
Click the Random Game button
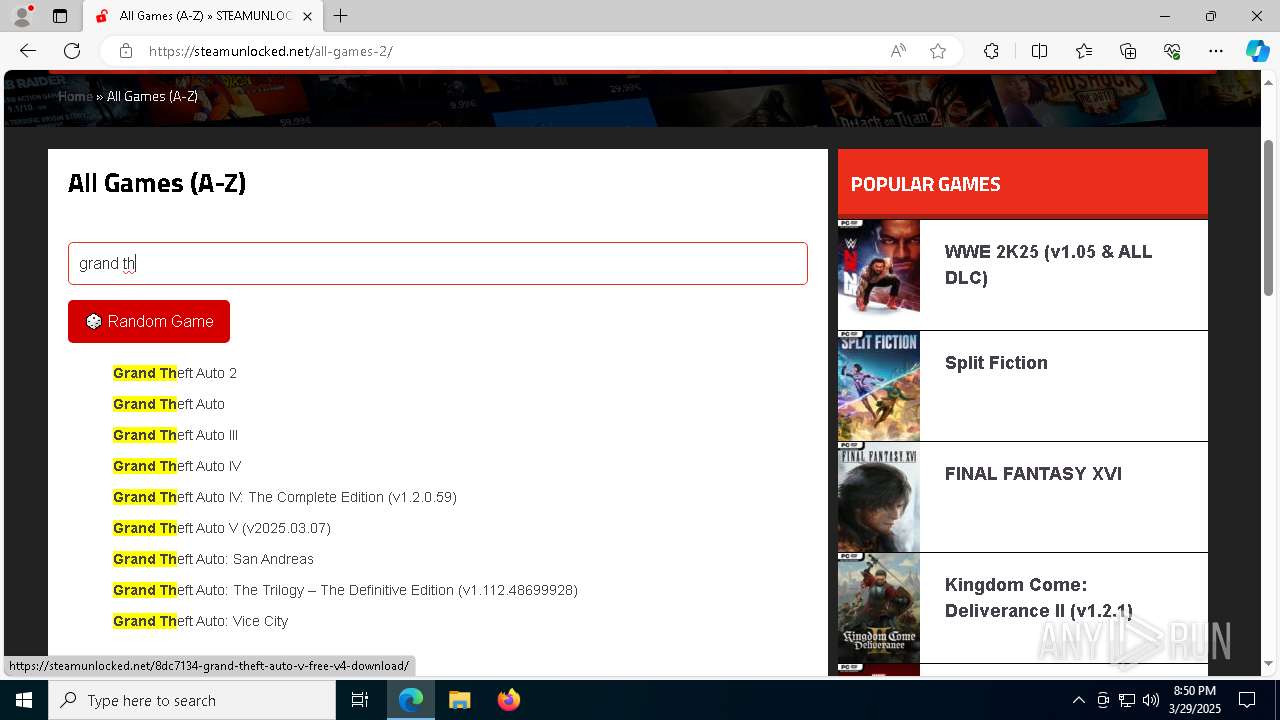tap(149, 321)
